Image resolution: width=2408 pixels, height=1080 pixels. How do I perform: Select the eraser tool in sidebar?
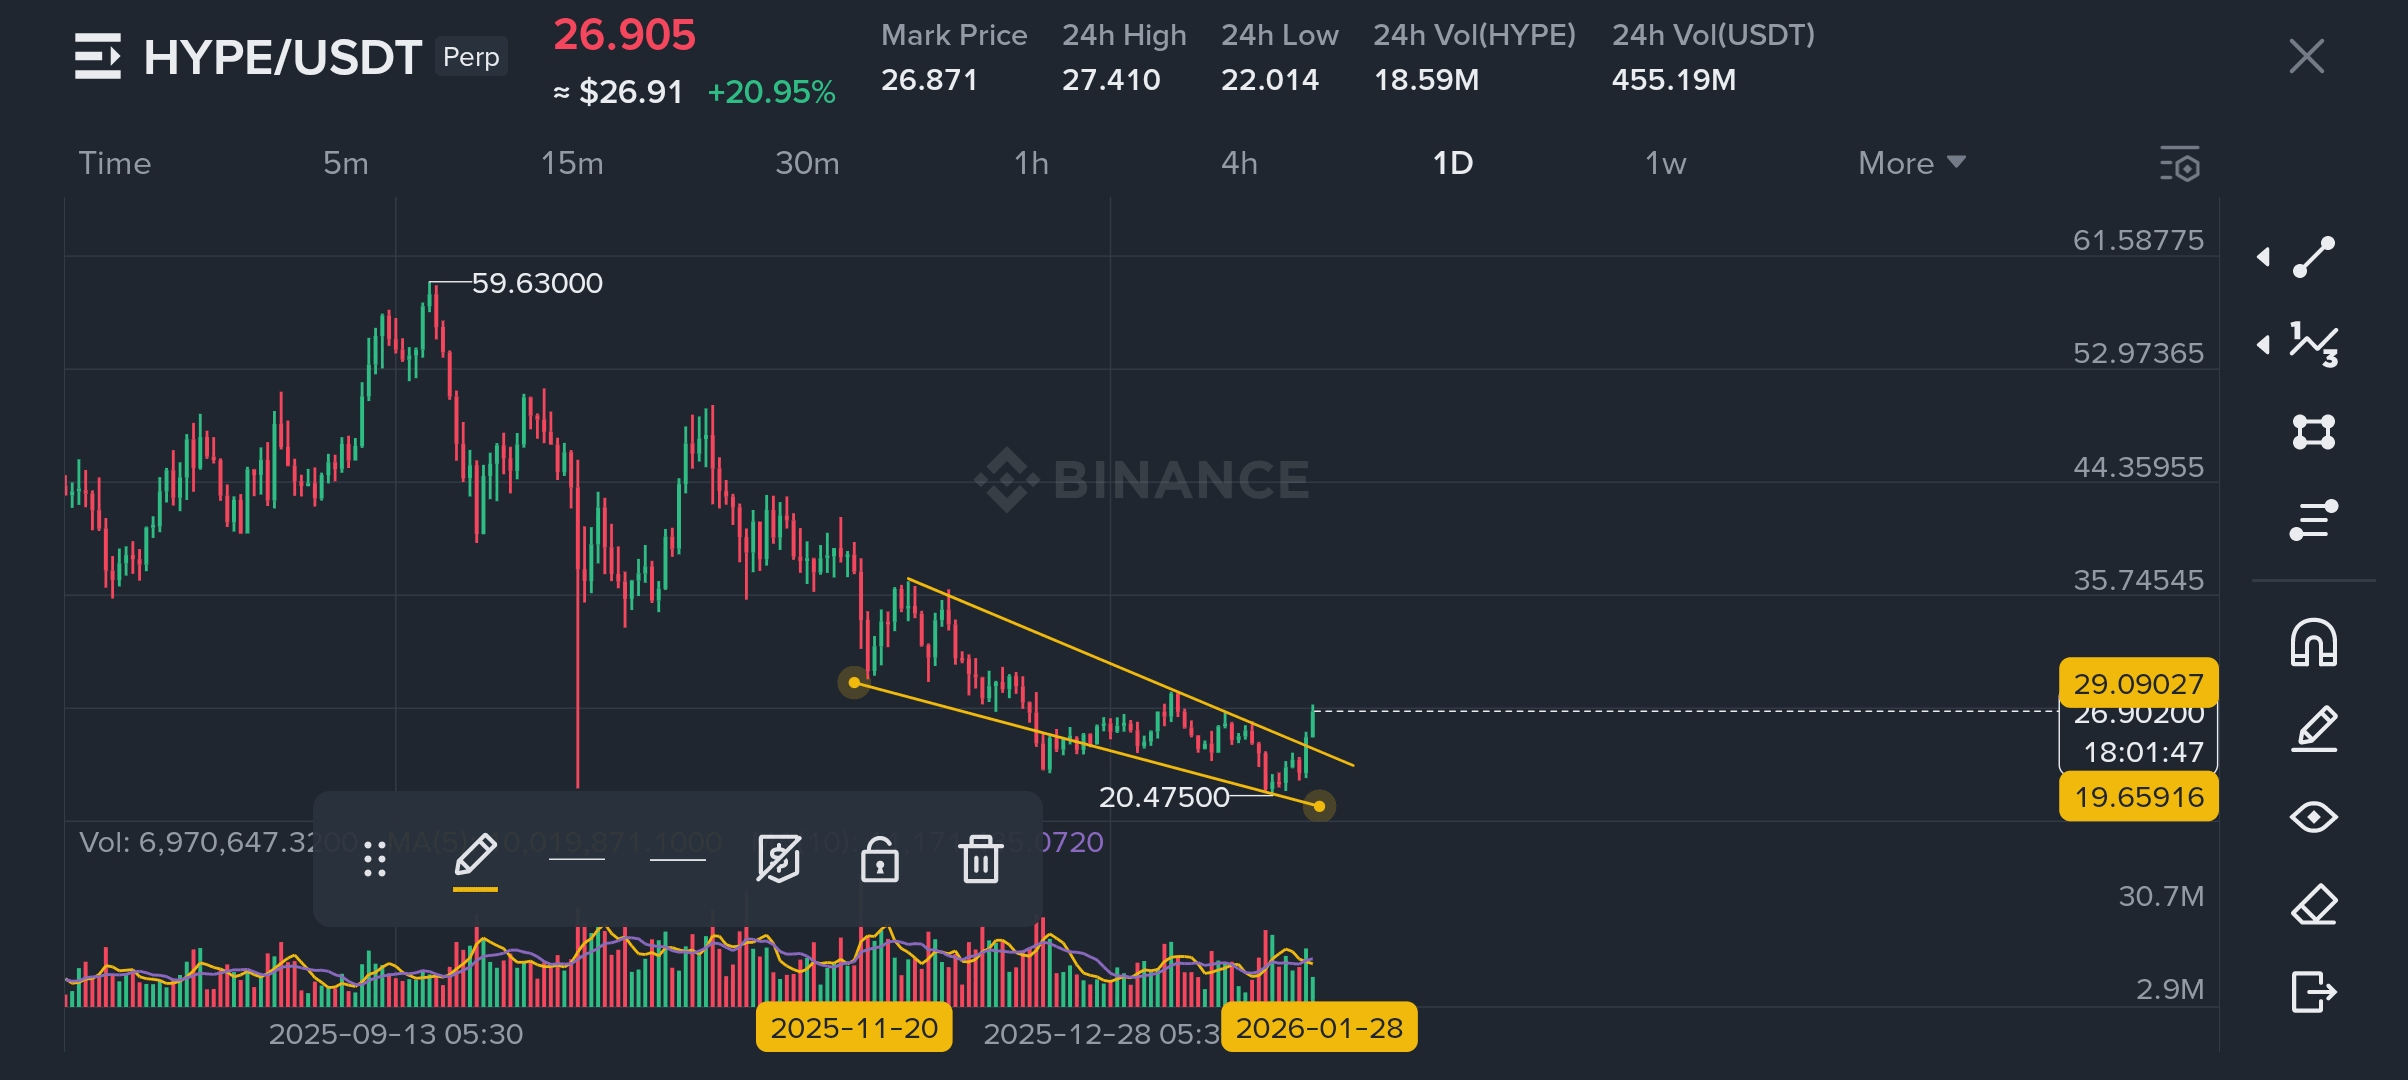point(2313,905)
